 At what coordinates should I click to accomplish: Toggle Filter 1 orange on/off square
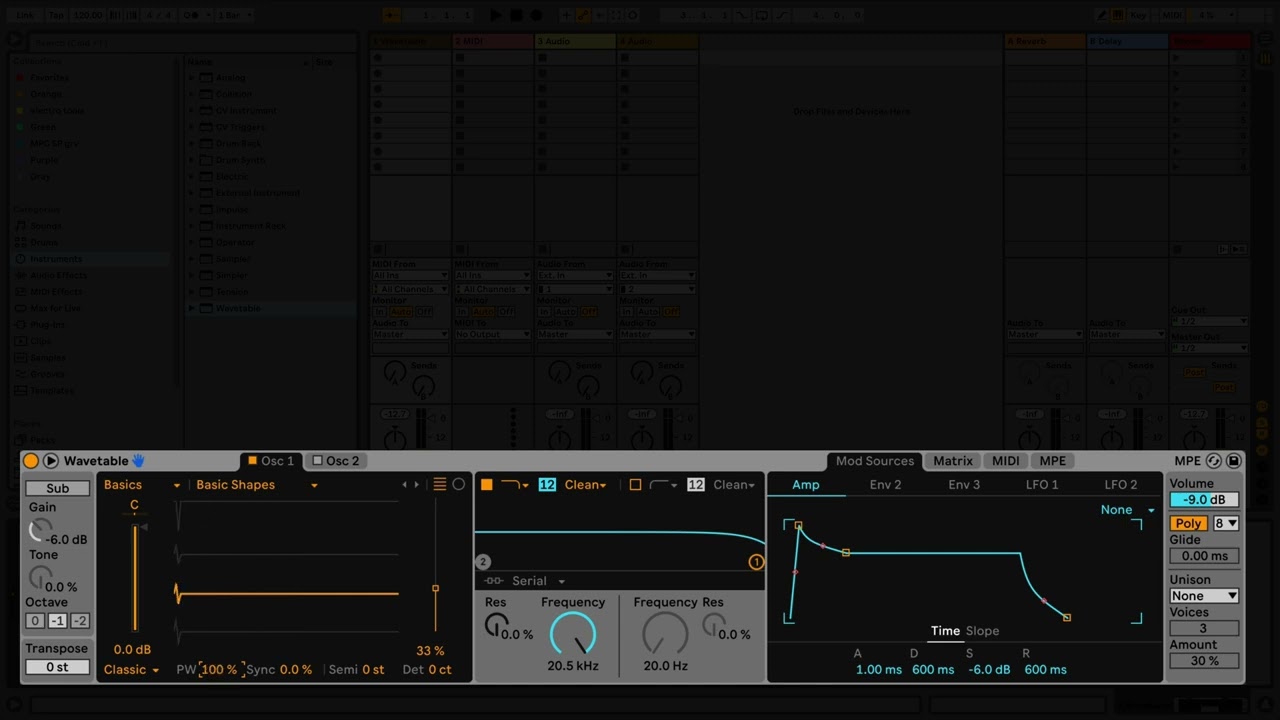(x=487, y=485)
